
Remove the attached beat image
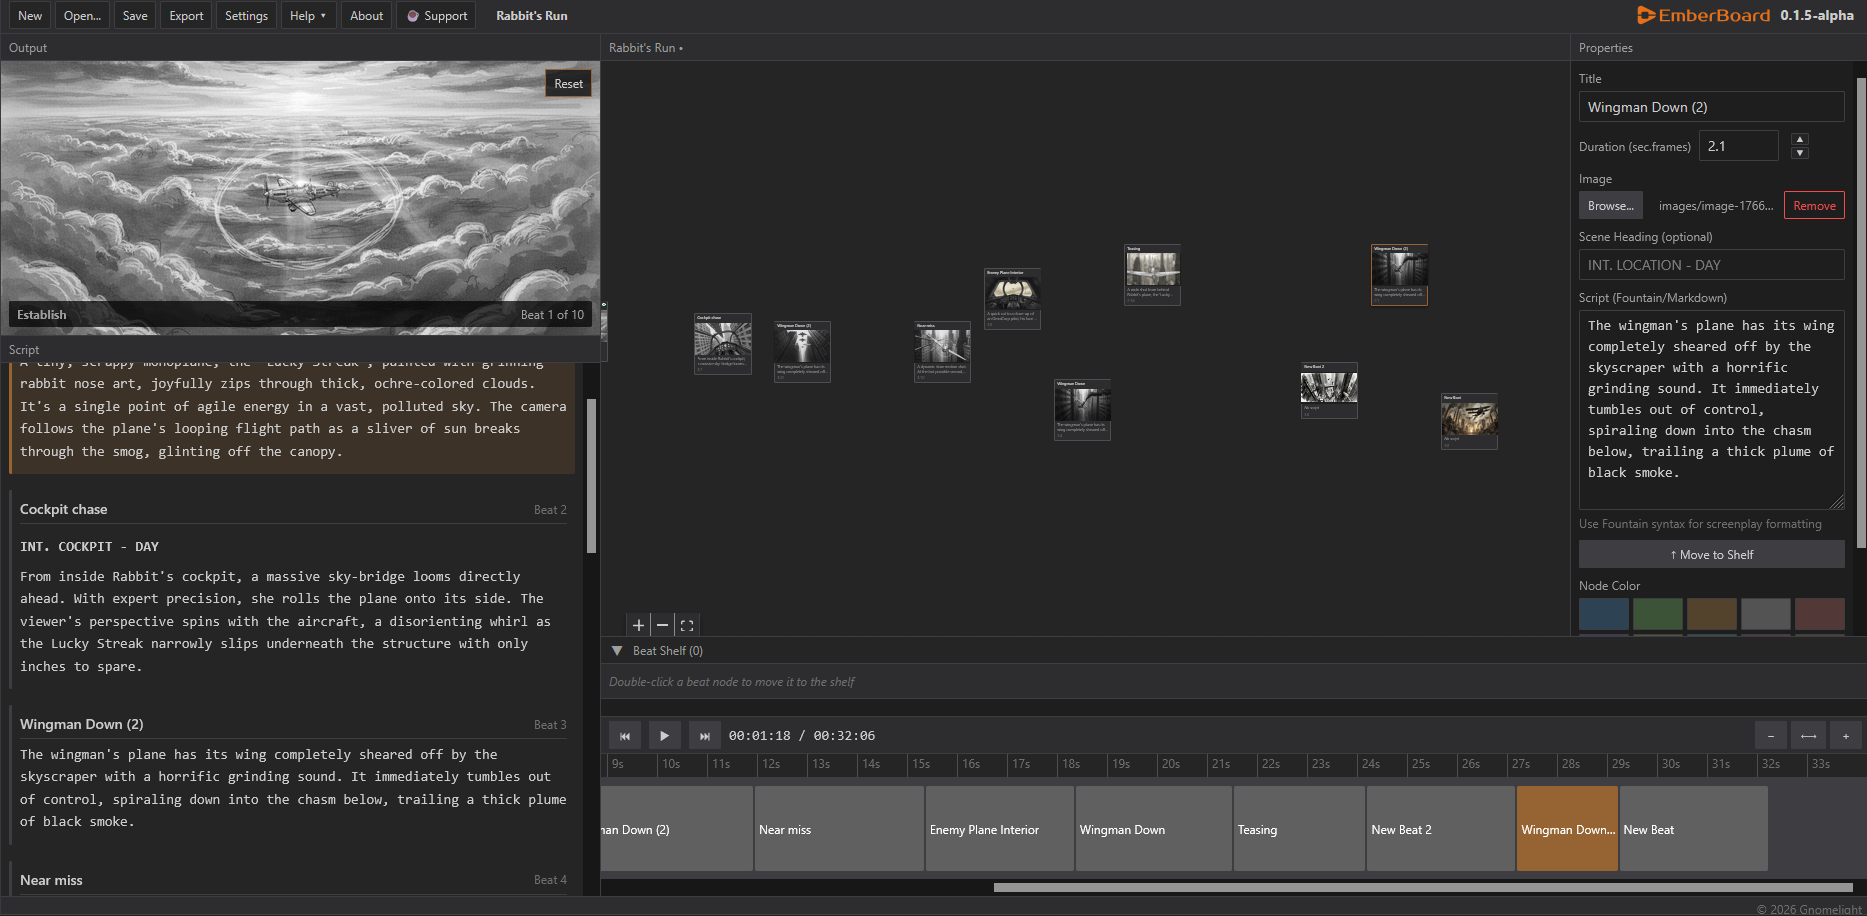coord(1814,206)
